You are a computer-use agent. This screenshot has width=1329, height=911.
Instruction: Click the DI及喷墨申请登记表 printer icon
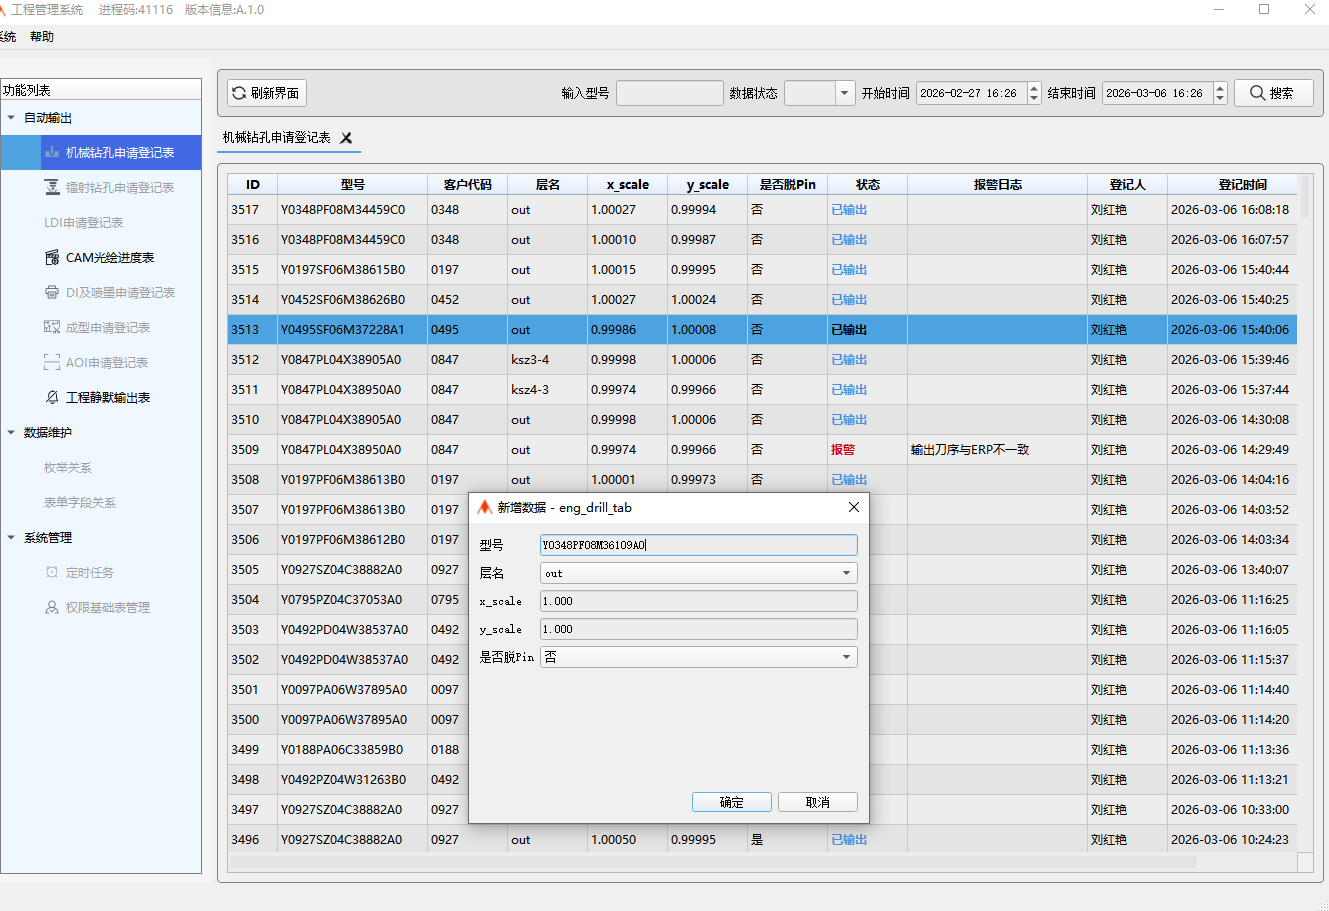(x=52, y=292)
